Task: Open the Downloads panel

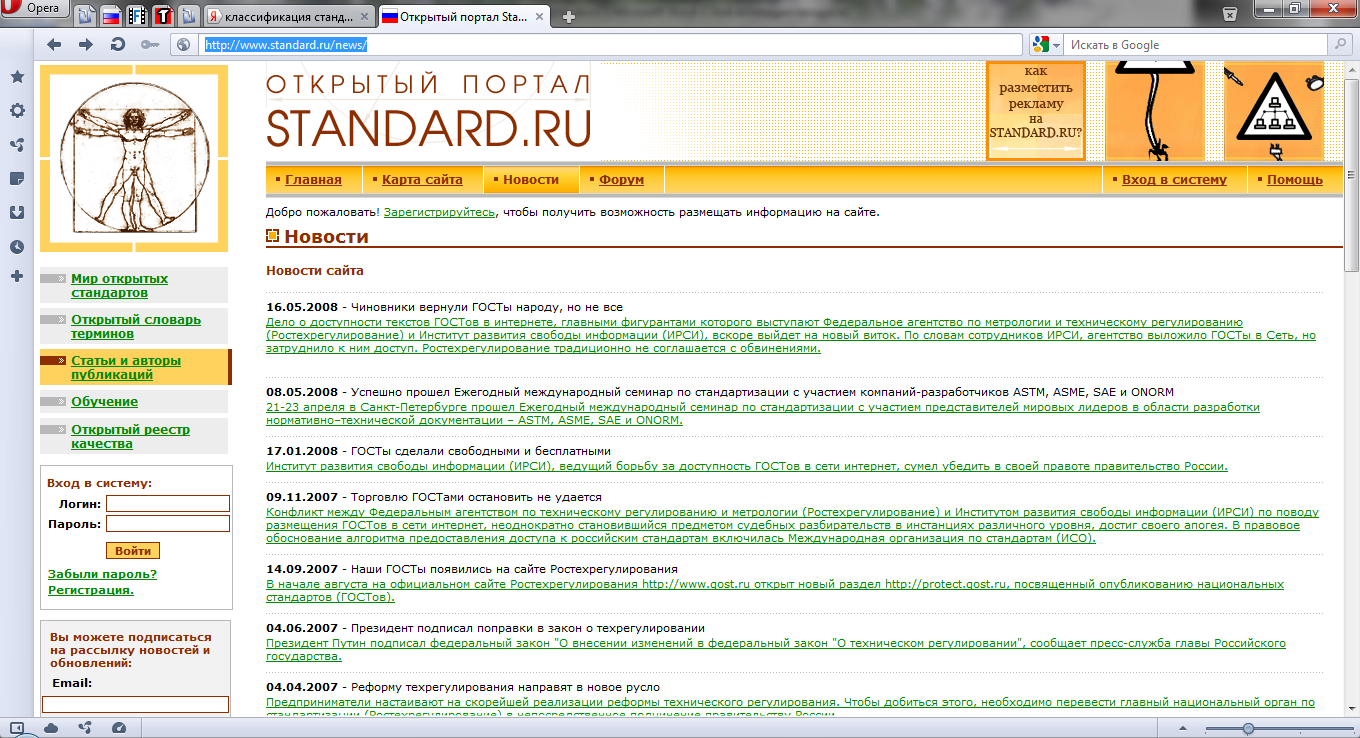Action: tap(17, 213)
